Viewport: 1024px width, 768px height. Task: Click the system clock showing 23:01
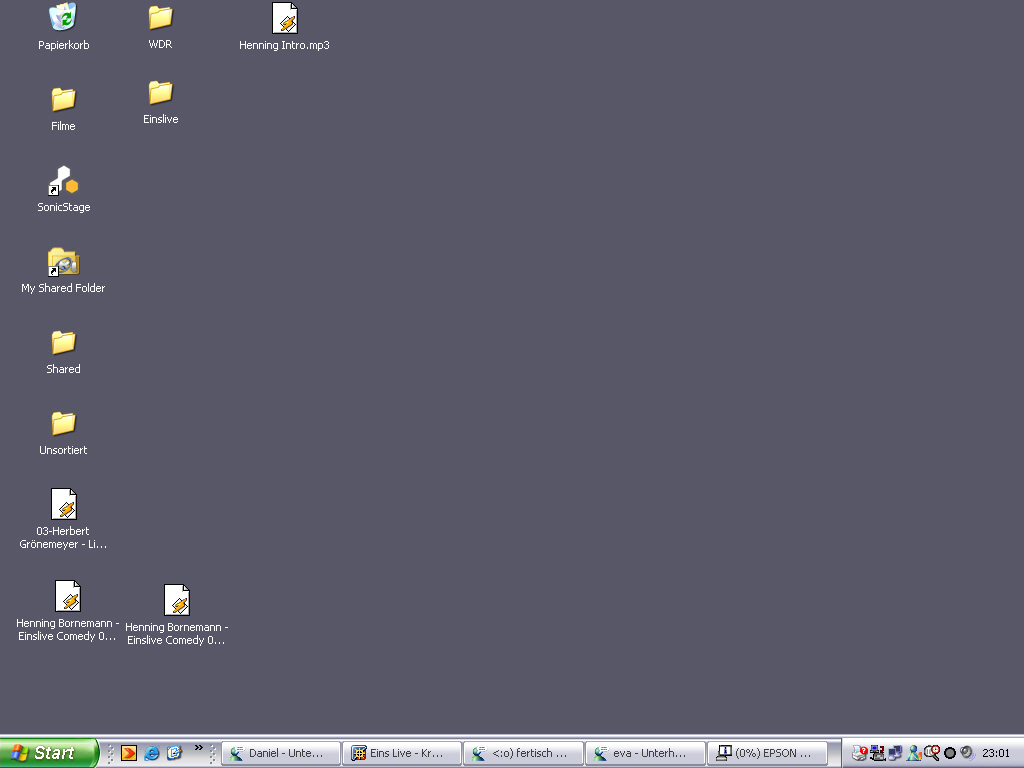[996, 753]
